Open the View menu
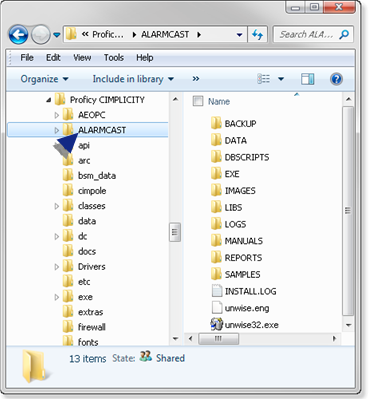 point(82,58)
